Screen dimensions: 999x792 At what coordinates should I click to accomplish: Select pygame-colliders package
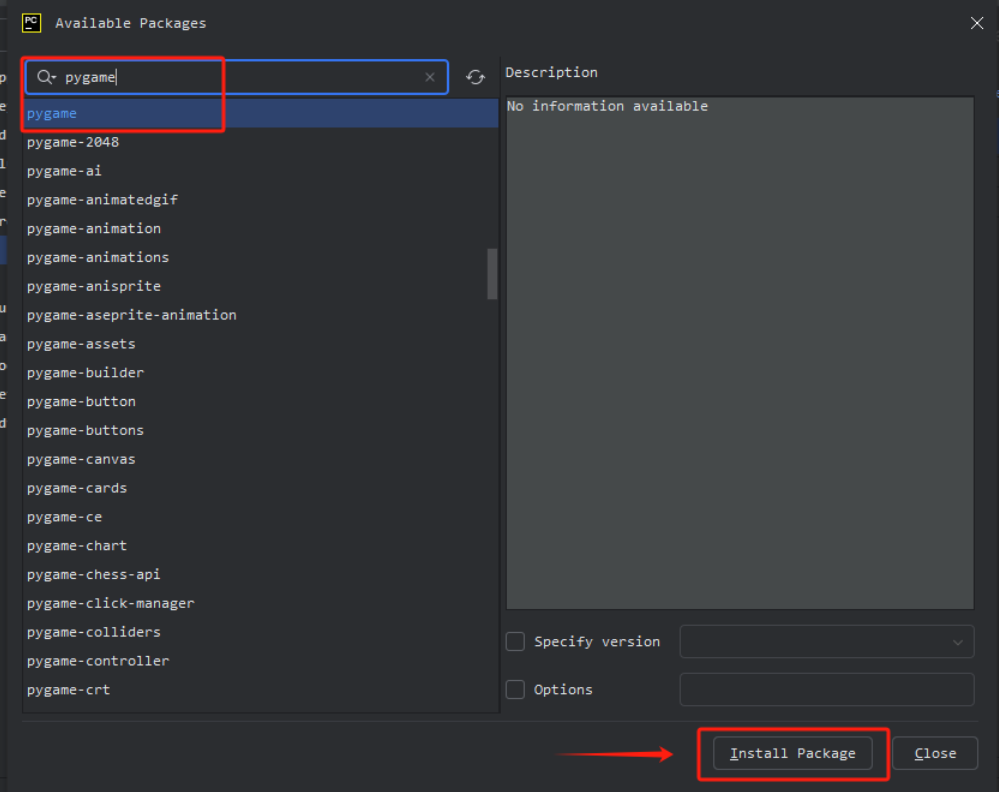point(261,632)
